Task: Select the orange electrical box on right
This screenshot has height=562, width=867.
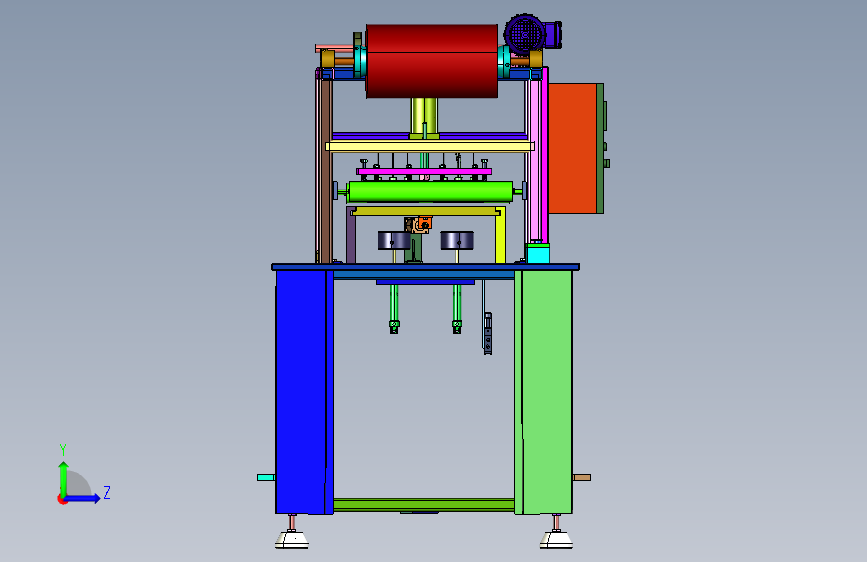Action: [x=572, y=148]
